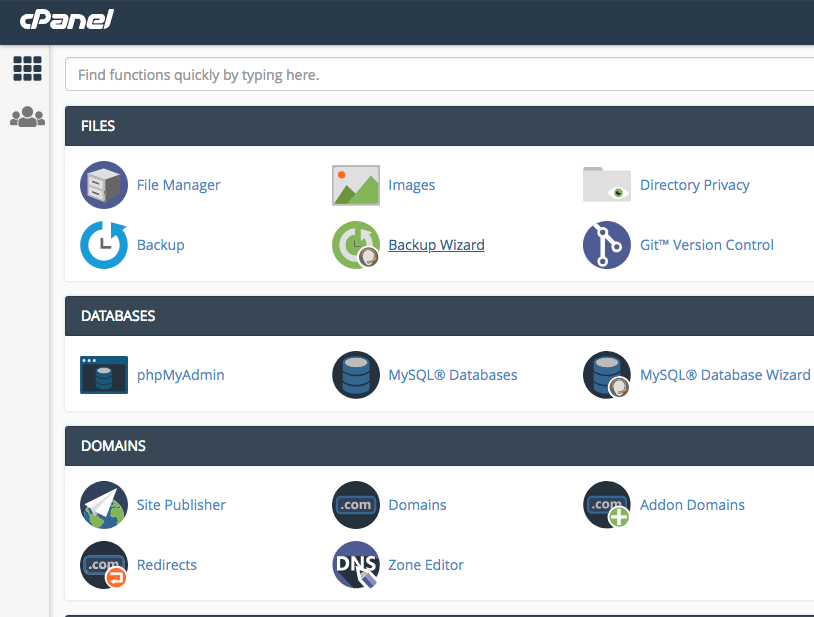Click the MySQL Database Wizard icon
The image size is (814, 617).
pyautogui.click(x=607, y=375)
